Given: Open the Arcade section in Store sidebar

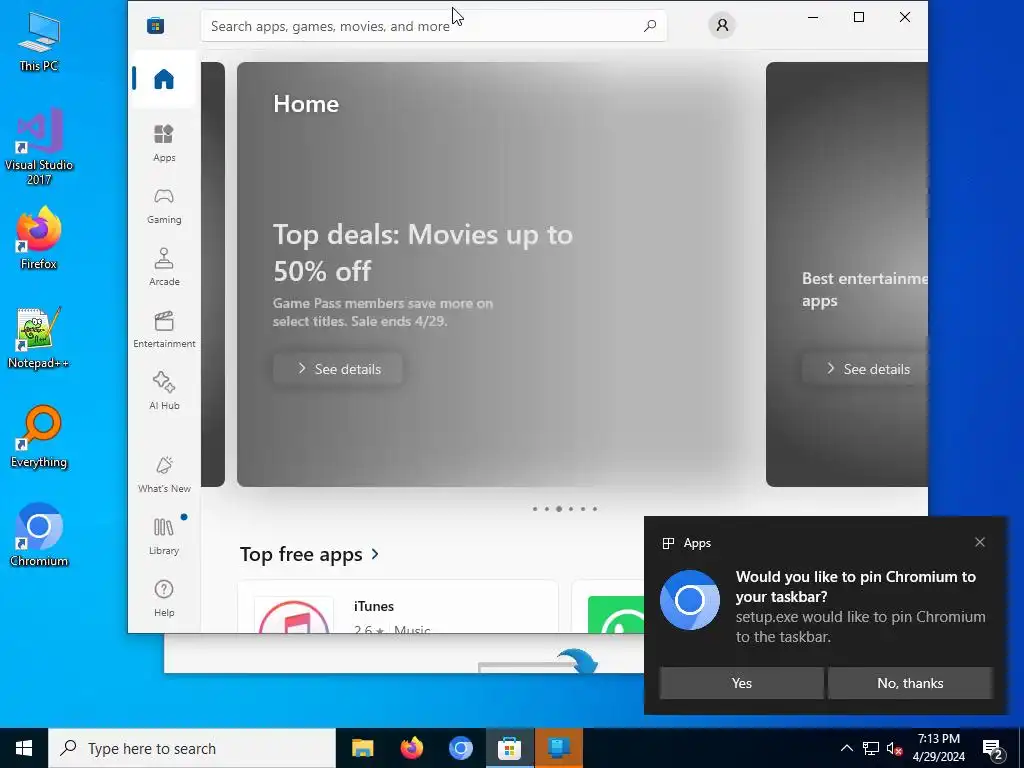Looking at the screenshot, I should [164, 266].
